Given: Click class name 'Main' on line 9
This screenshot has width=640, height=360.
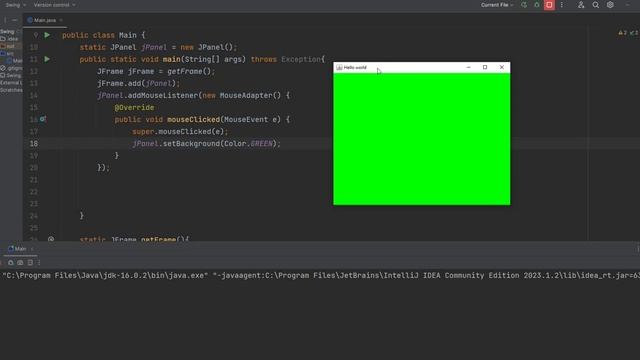Looking at the screenshot, I should point(128,36).
